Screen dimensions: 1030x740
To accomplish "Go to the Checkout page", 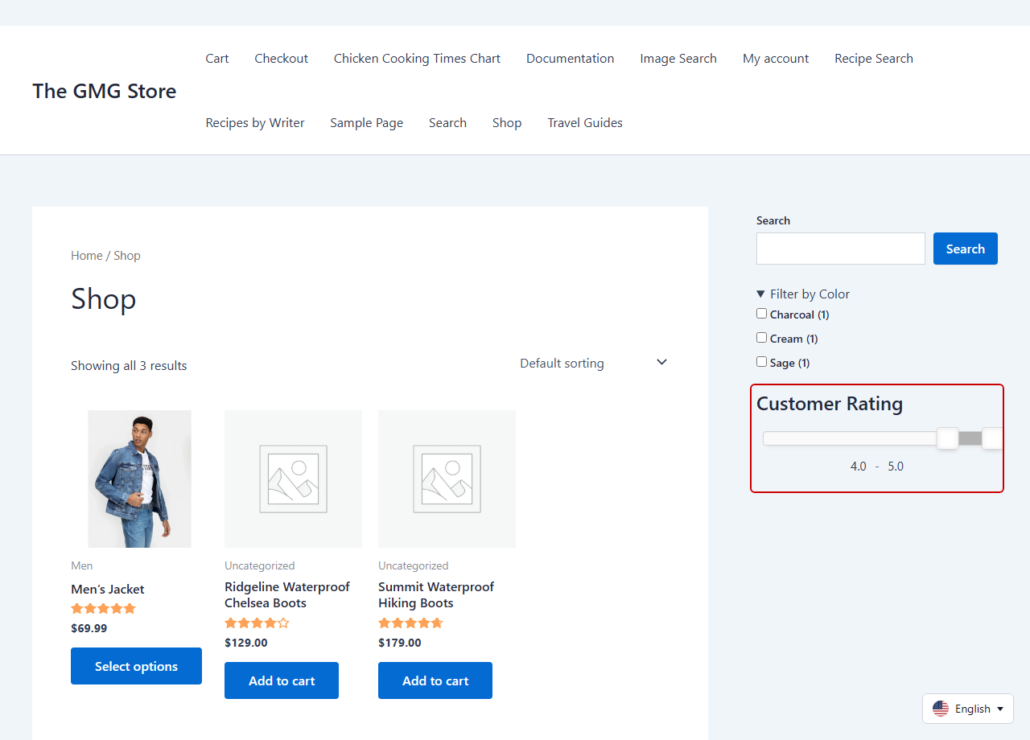I will click(x=281, y=58).
